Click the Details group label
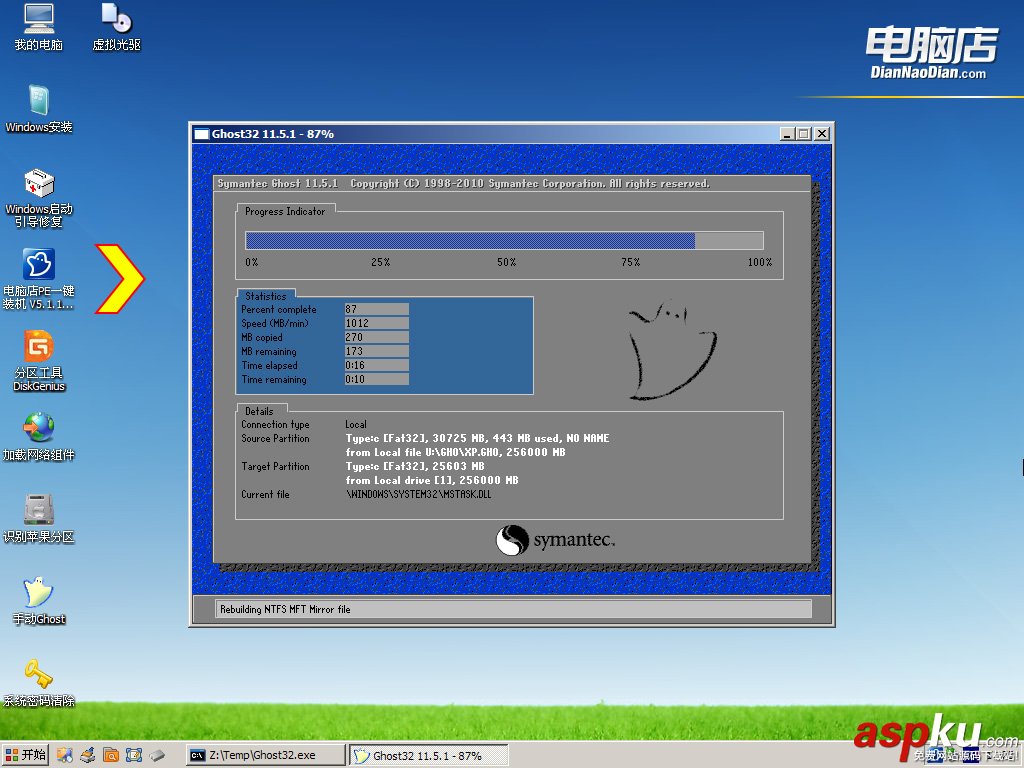Screen dimensions: 1024x768 (x=259, y=411)
